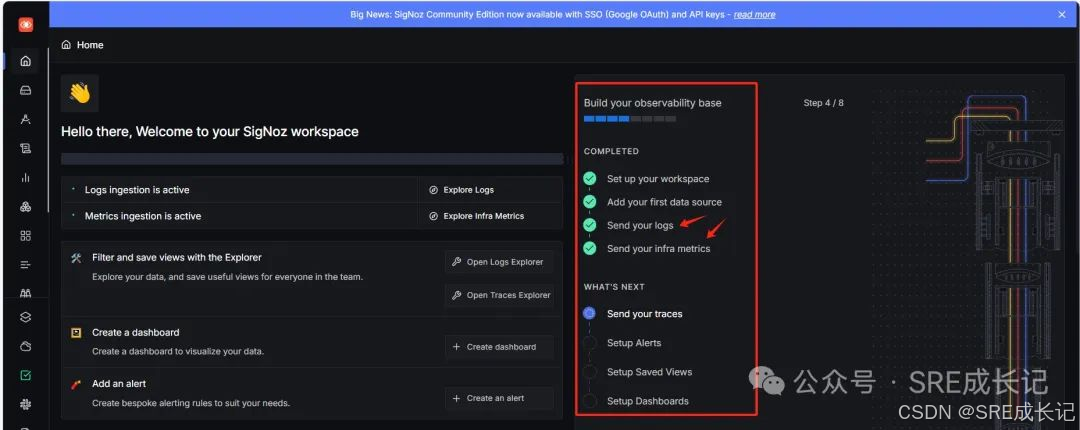Click the 'Setup Saved Views' step text

point(650,372)
